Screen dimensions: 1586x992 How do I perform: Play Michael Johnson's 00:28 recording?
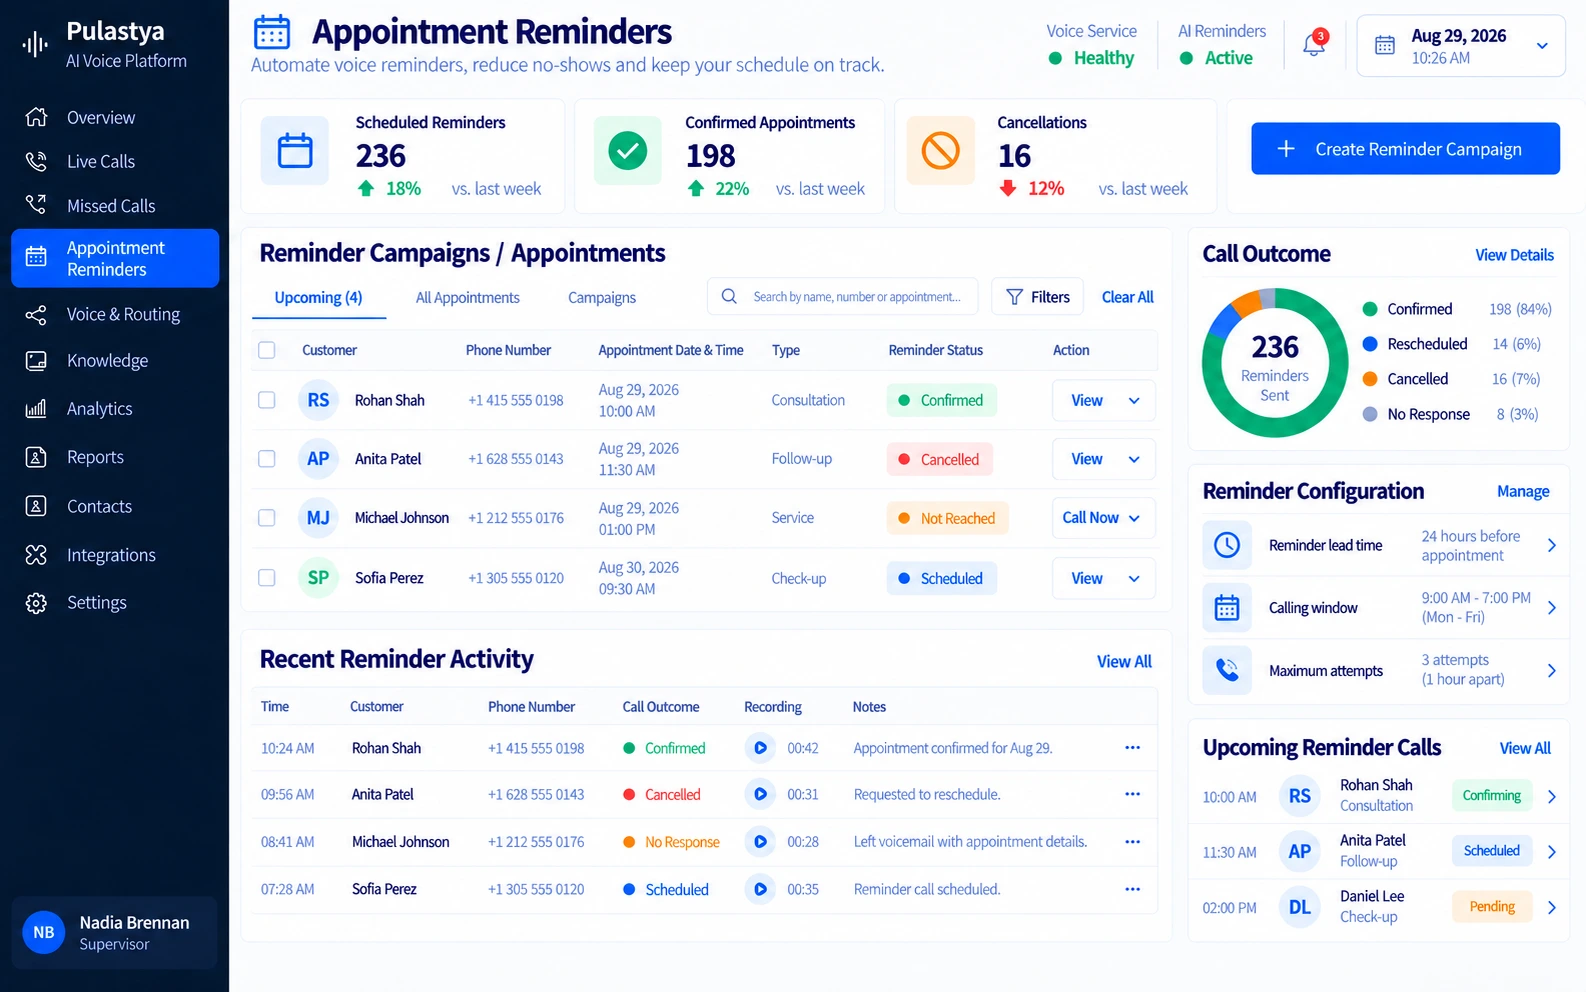click(760, 842)
